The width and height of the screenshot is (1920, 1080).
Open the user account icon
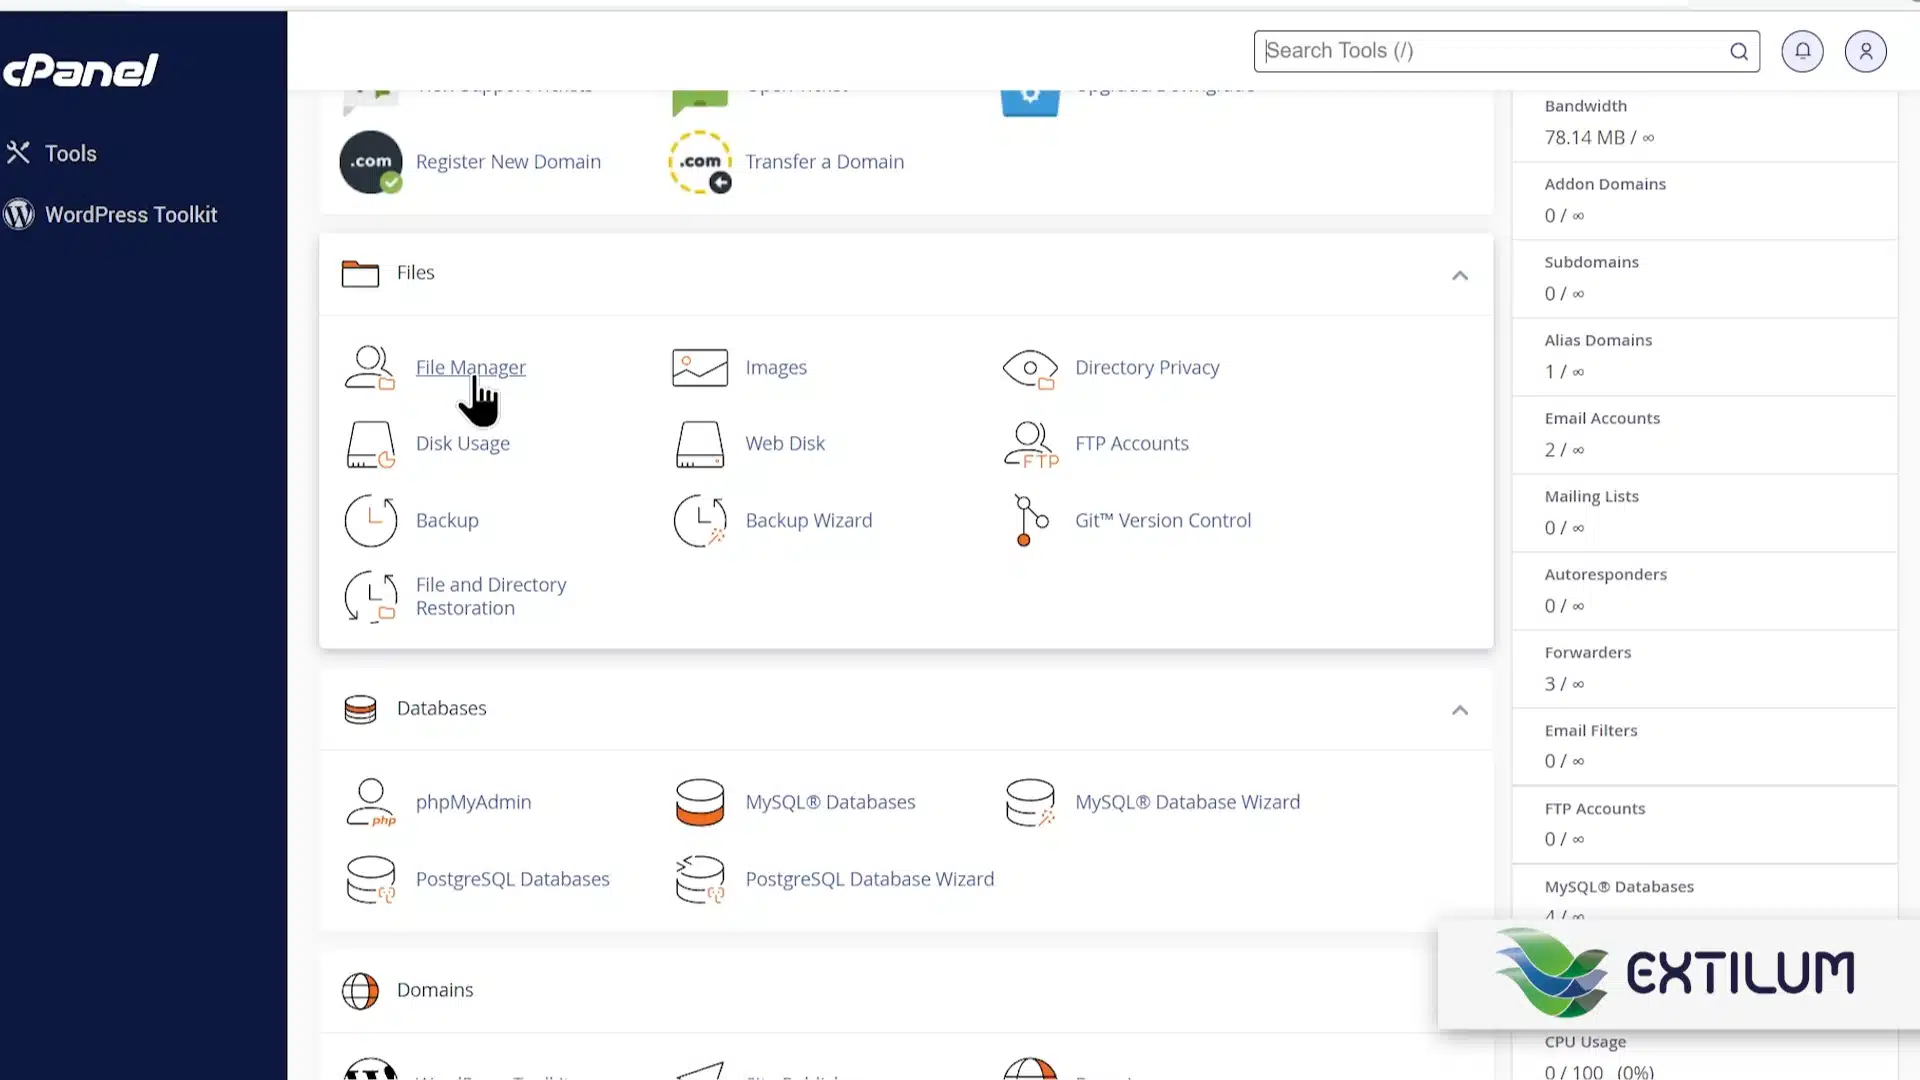tap(1866, 51)
